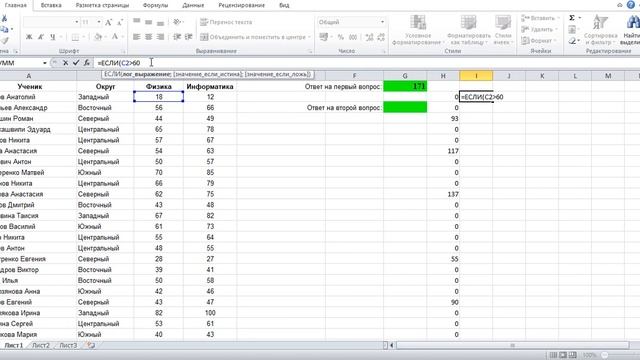Click the cell borders icon
This screenshot has width=640, height=360.
76,37
